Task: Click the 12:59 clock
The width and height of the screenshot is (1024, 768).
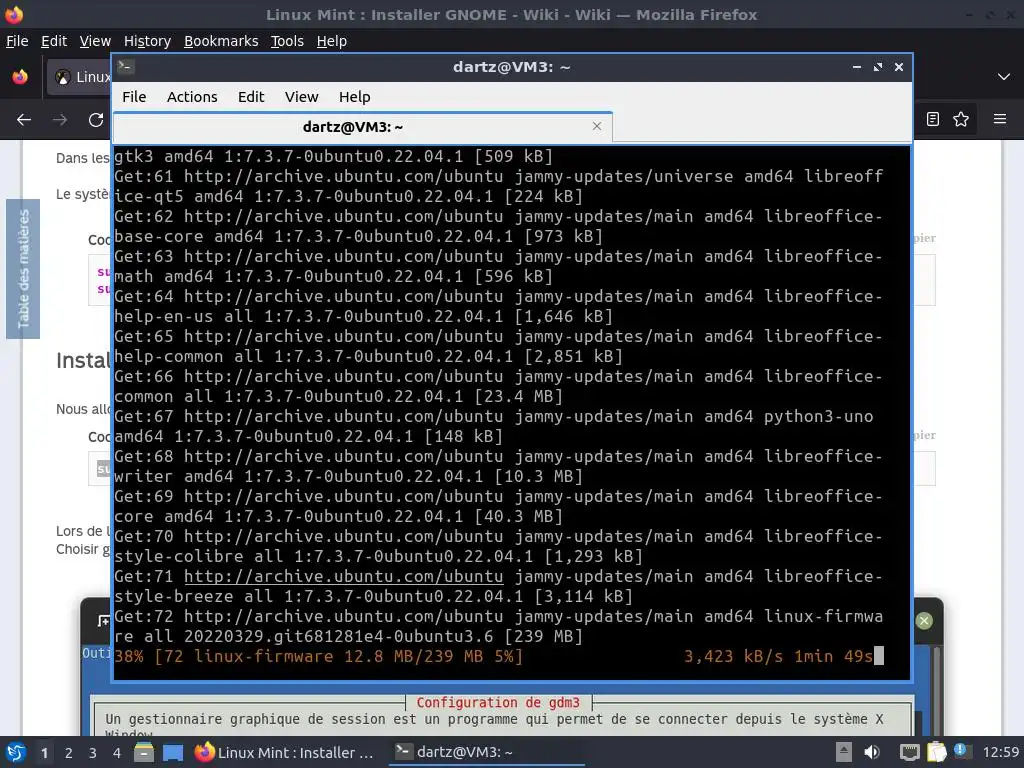Action: (x=1000, y=752)
